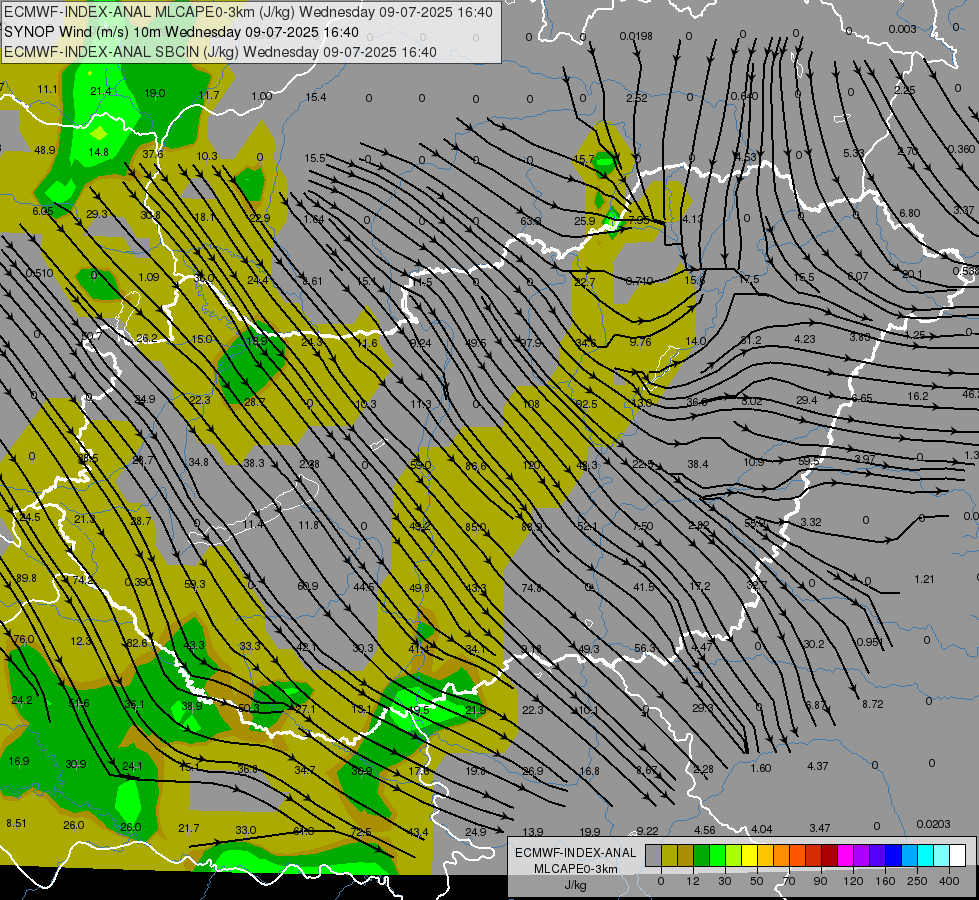Select the bright green legend swatch
The width and height of the screenshot is (979, 900).
coord(717,855)
